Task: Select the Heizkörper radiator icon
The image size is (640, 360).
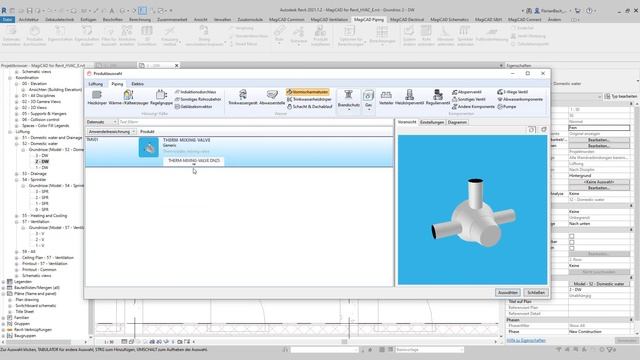Action: coord(97,98)
